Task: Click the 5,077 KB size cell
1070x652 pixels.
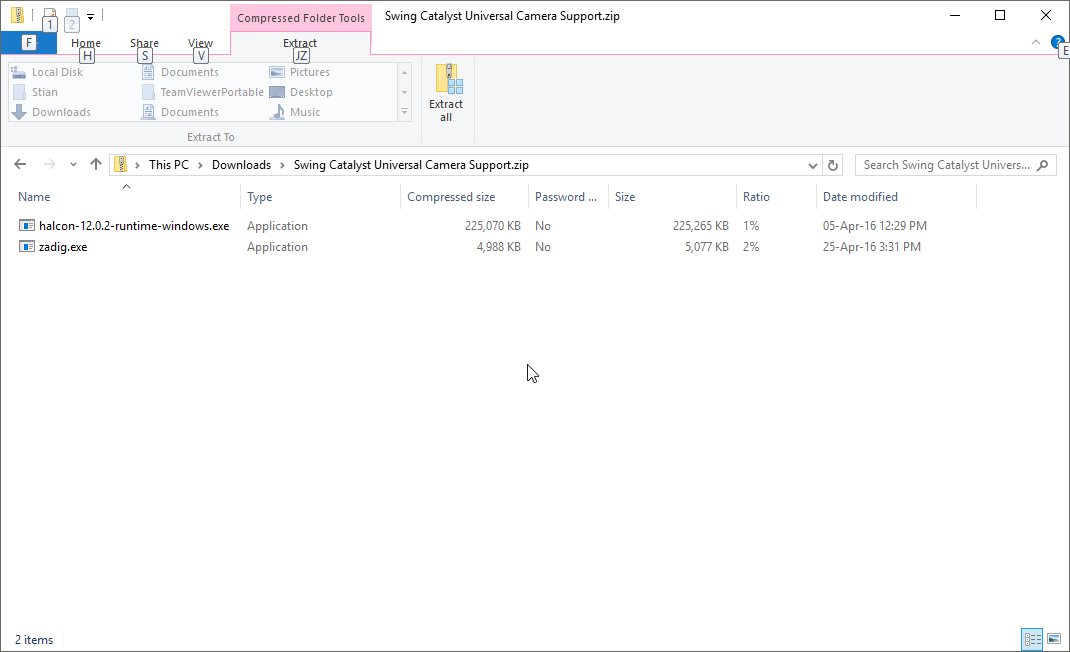Action: (x=707, y=247)
